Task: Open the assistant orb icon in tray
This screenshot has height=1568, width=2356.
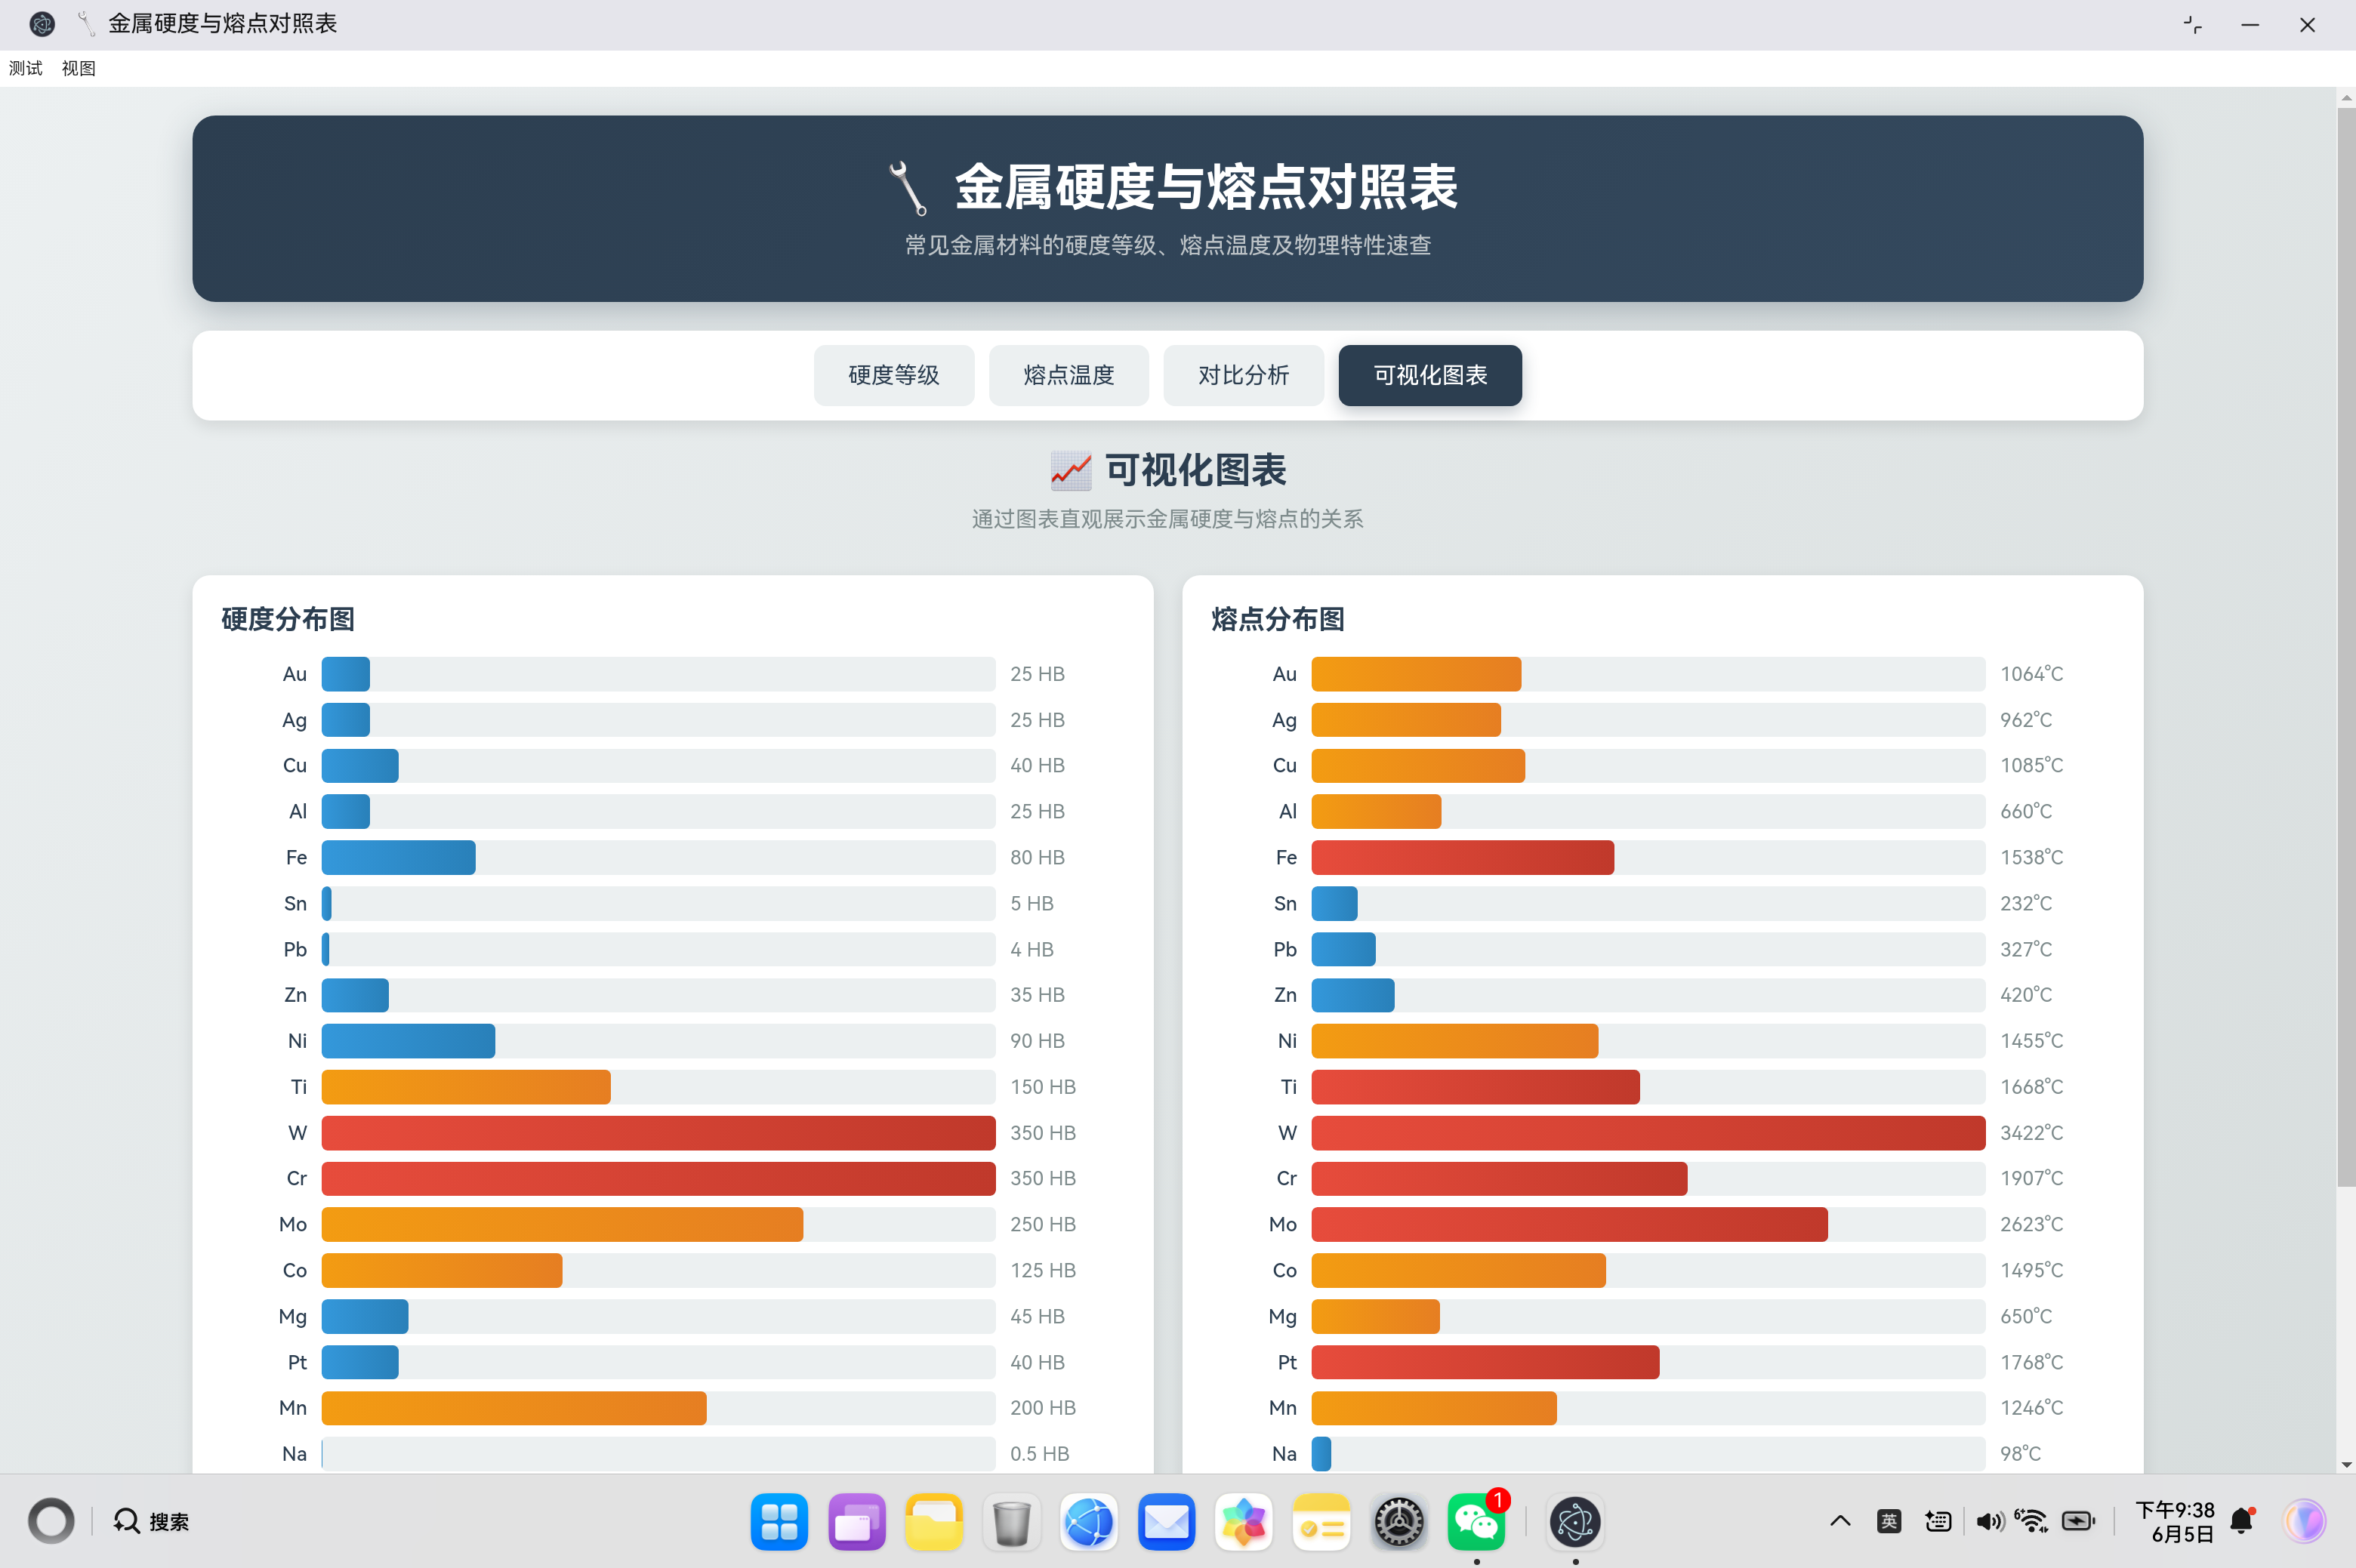Action: pyautogui.click(x=2305, y=1521)
